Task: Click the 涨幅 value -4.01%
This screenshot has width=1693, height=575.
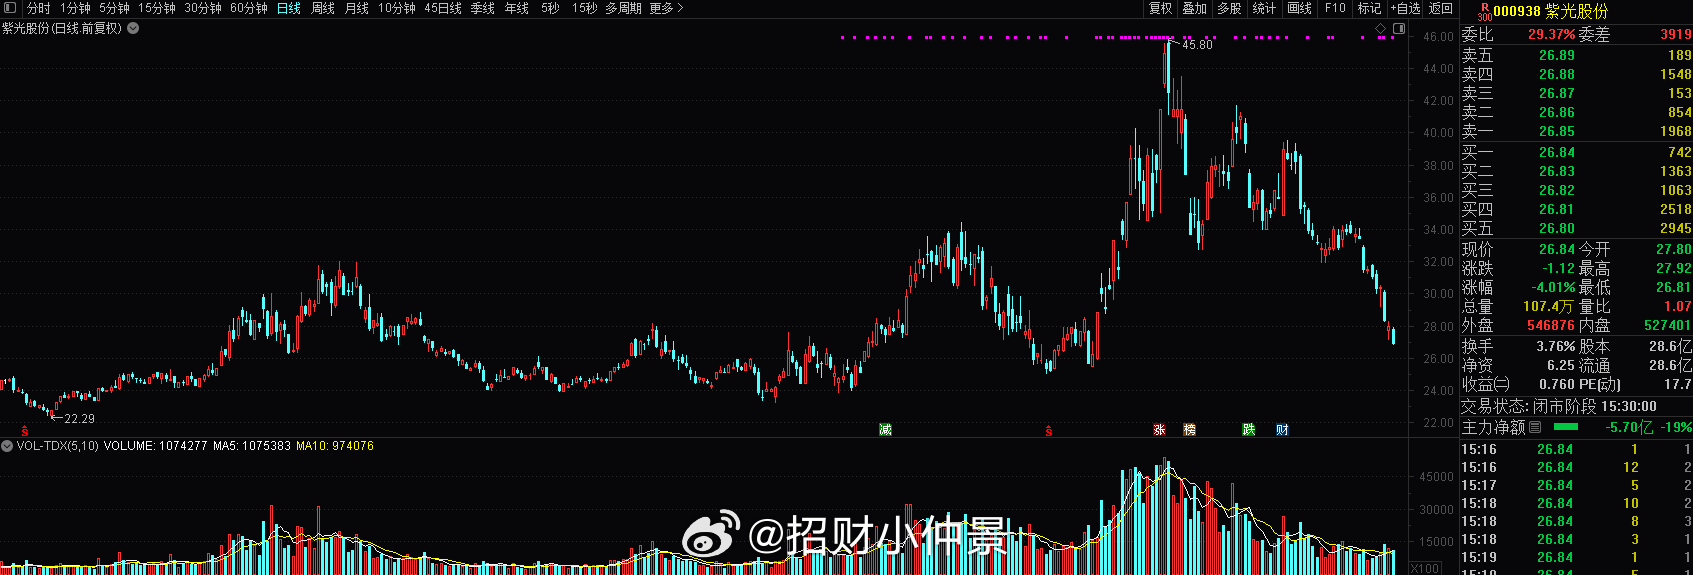Action: coord(1553,287)
